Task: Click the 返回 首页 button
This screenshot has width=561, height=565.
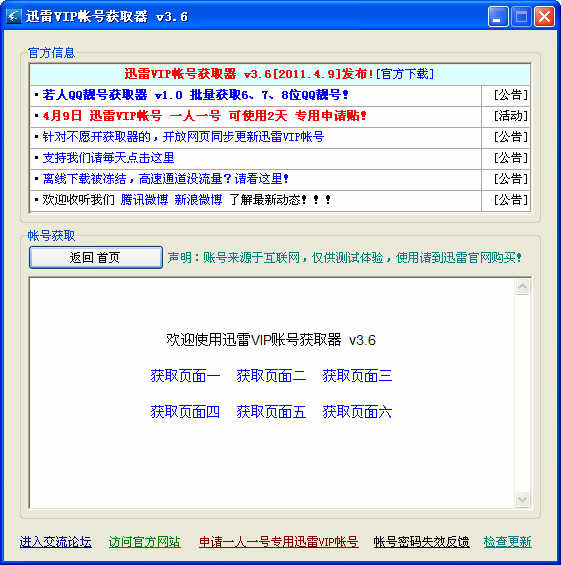Action: click(x=95, y=257)
